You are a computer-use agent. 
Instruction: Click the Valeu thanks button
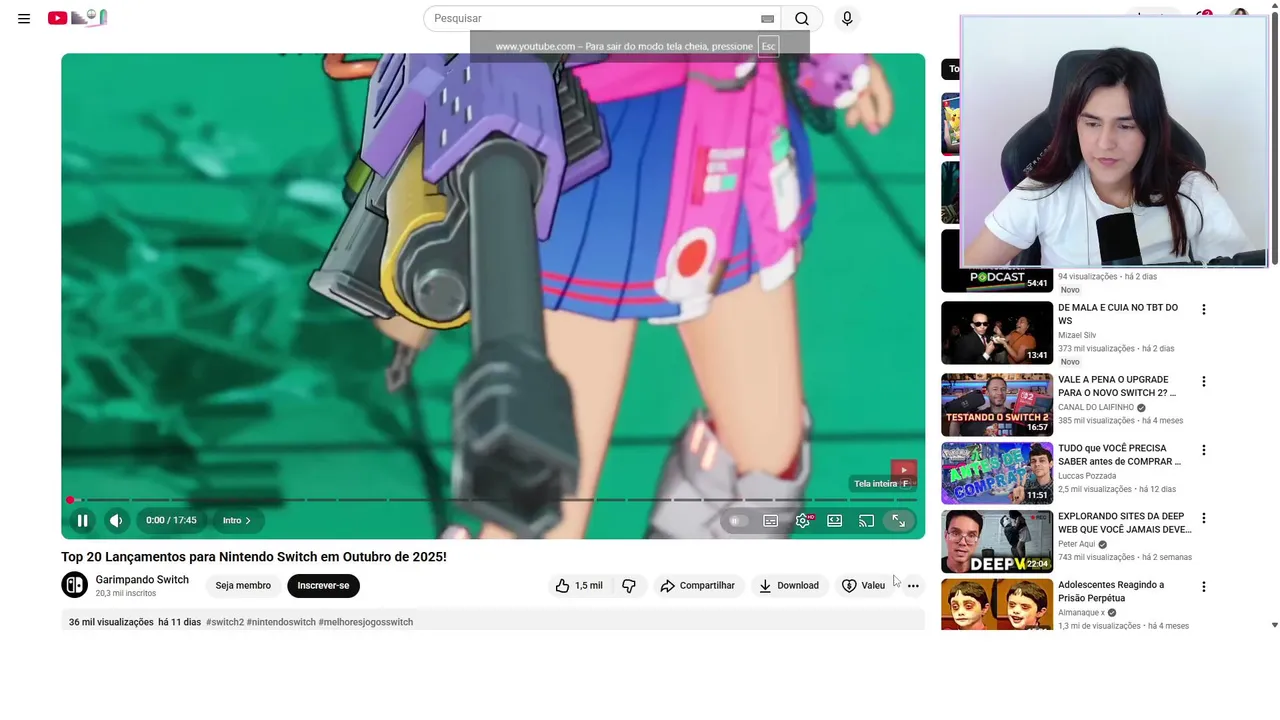pos(863,585)
